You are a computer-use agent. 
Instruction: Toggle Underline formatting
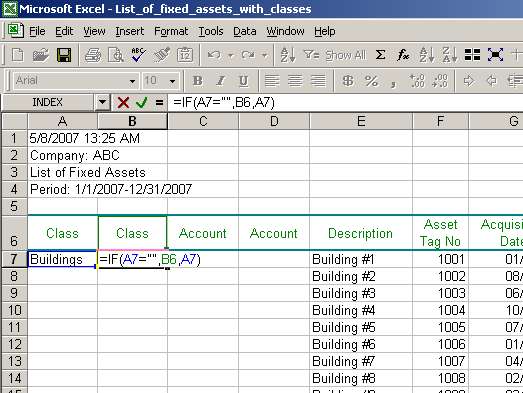243,81
